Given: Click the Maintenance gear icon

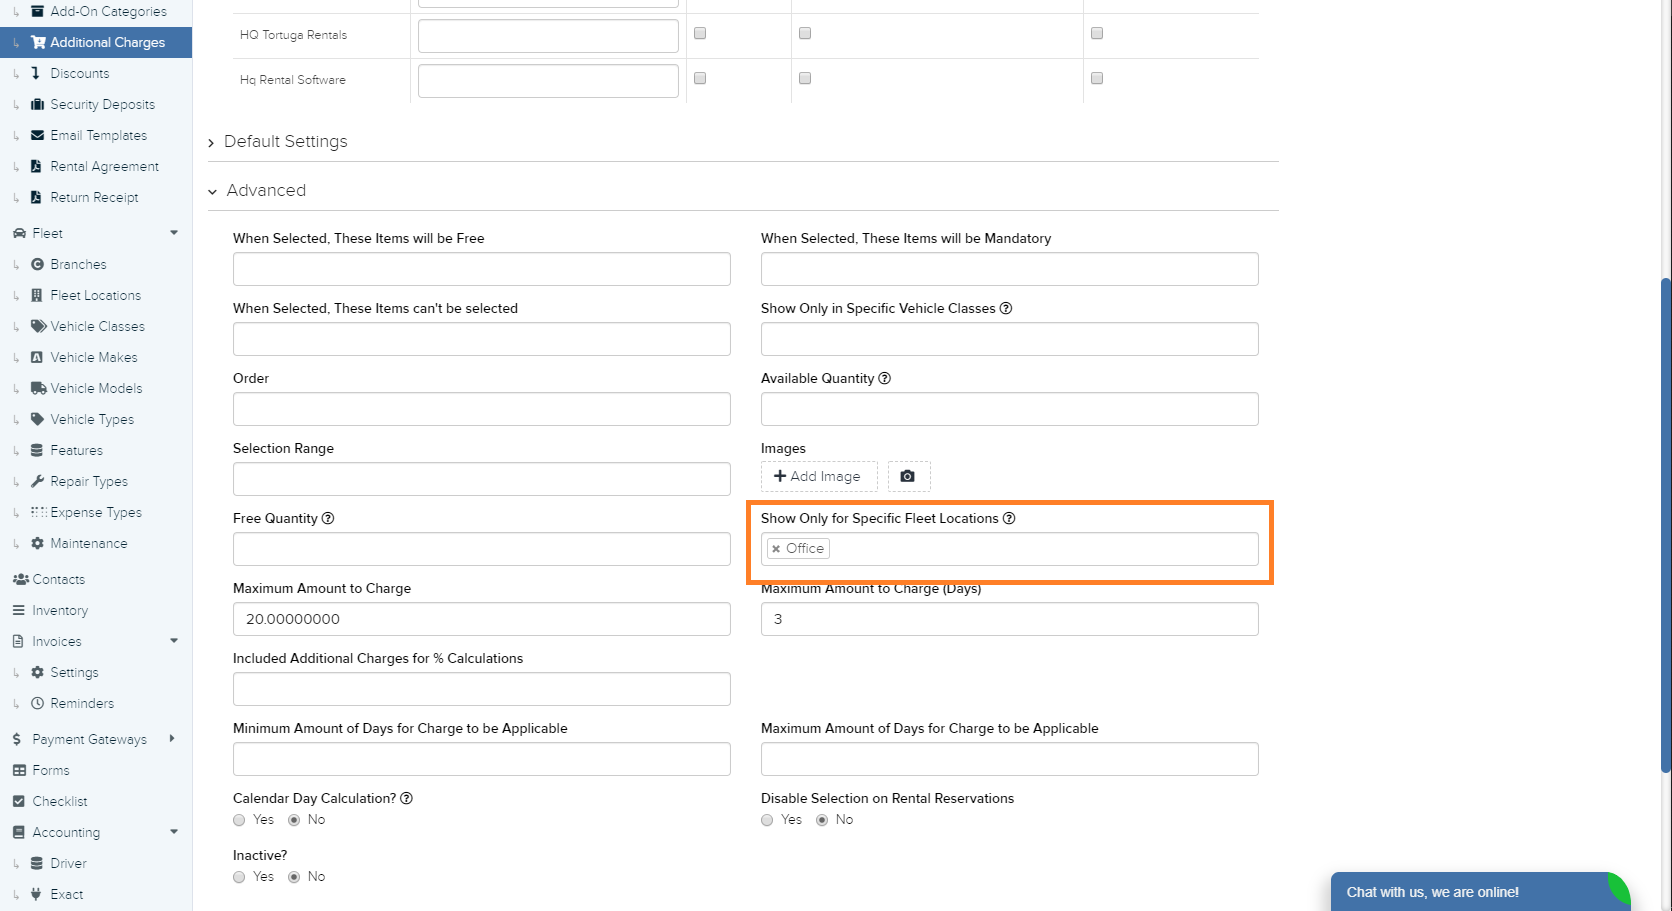Looking at the screenshot, I should [x=37, y=543].
